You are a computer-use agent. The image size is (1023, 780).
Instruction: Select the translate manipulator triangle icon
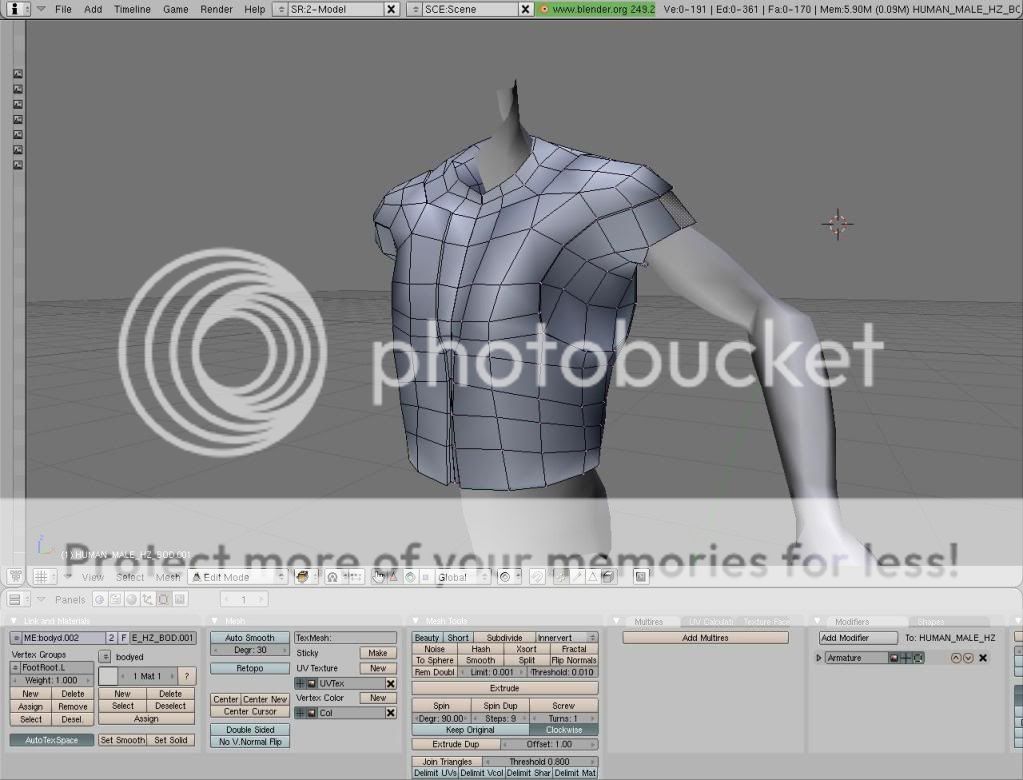(x=393, y=577)
